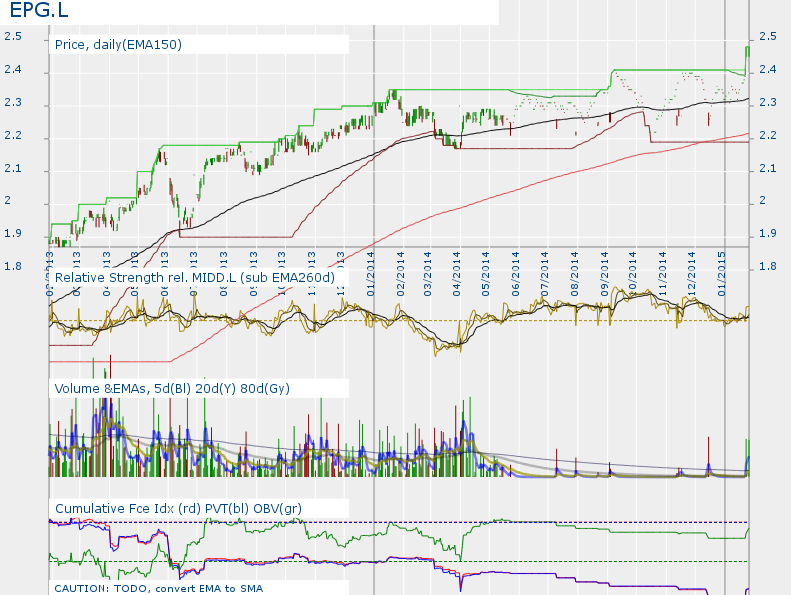Image resolution: width=791 pixels, height=595 pixels.
Task: Click the 1.9 value on left price axis
Action: [x=13, y=234]
